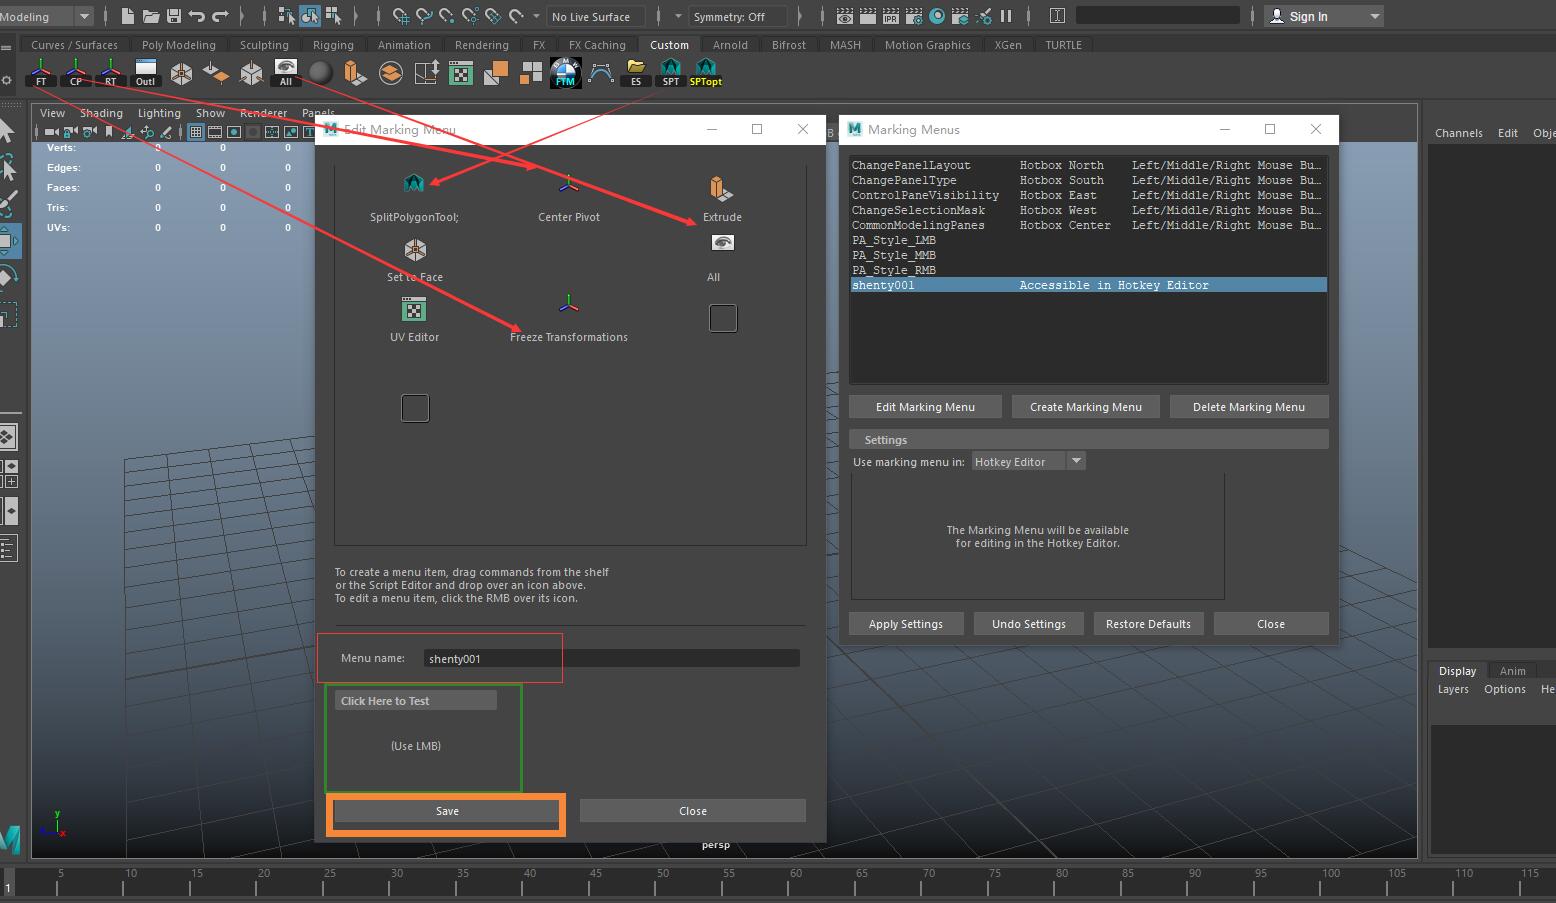Click the Set to Face icon in marking menu
1556x903 pixels.
click(x=415, y=249)
